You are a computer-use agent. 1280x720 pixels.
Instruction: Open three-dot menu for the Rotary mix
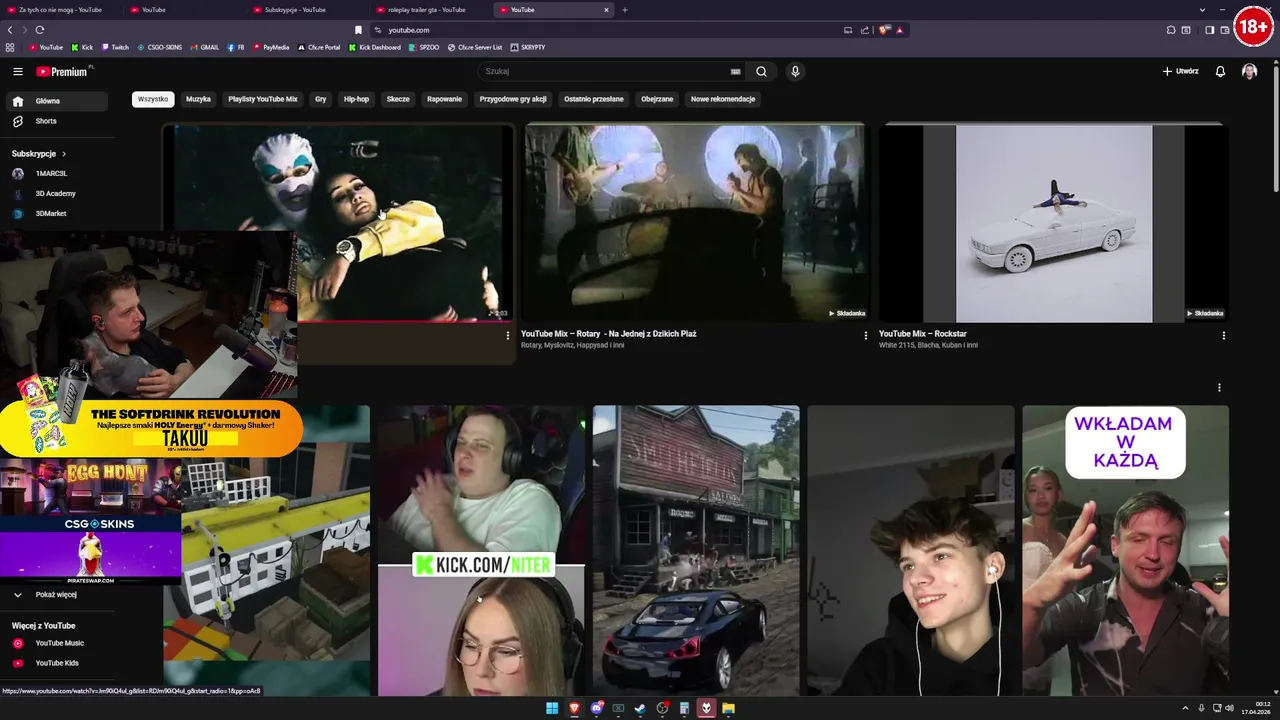pos(866,336)
